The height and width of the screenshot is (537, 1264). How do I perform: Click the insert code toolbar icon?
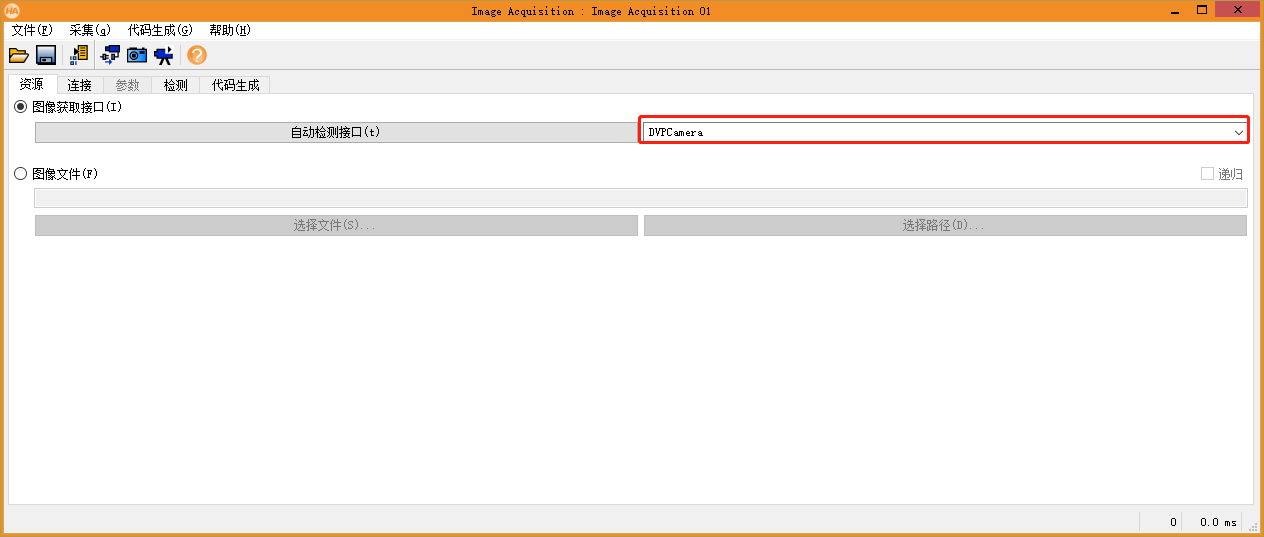click(x=80, y=55)
